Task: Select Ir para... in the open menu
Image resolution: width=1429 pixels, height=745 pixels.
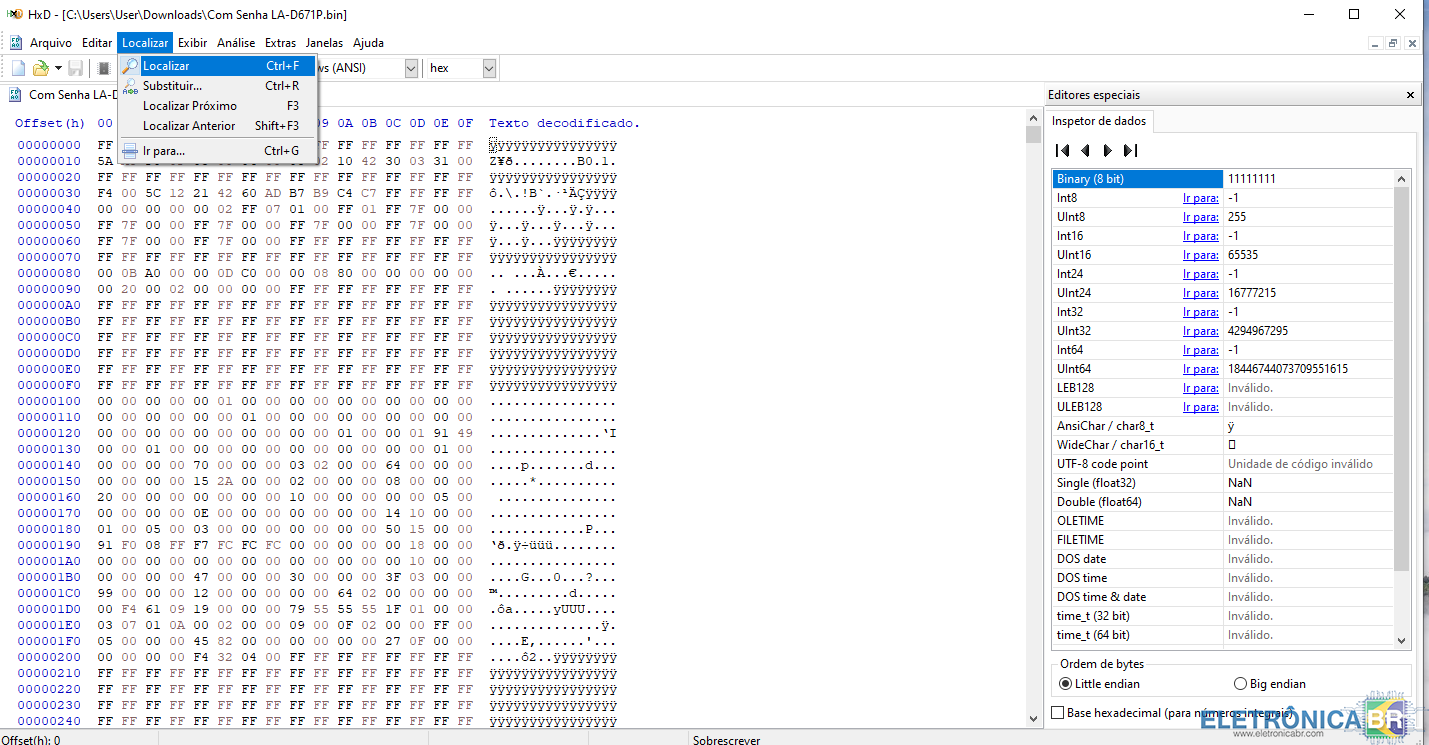Action: point(164,151)
